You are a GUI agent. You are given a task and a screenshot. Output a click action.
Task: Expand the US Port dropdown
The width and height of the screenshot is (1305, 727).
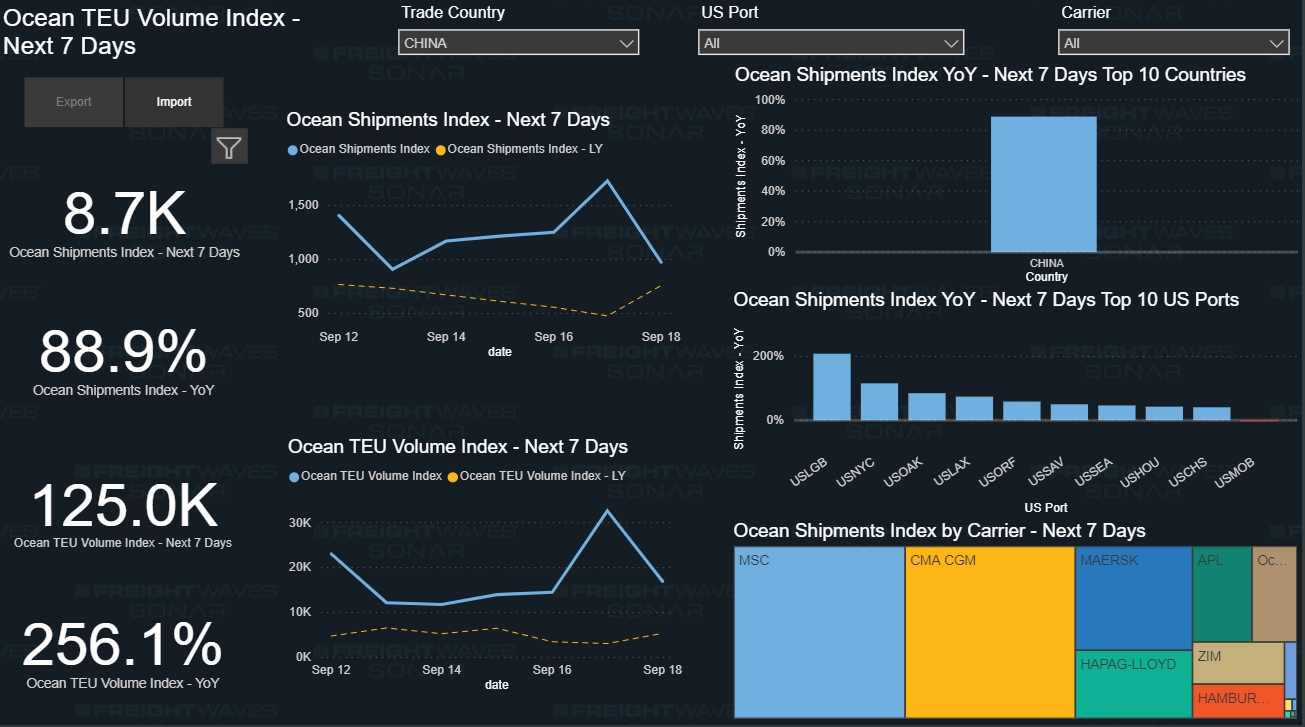pyautogui.click(x=830, y=43)
